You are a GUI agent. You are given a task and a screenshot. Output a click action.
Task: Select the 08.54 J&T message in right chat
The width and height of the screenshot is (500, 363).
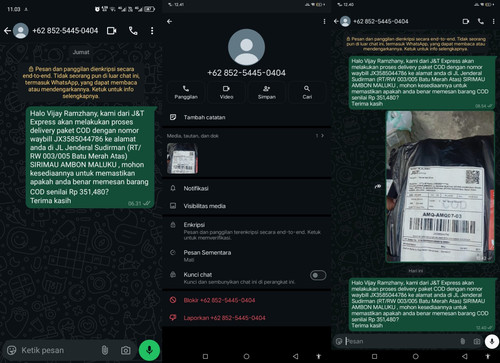422,82
